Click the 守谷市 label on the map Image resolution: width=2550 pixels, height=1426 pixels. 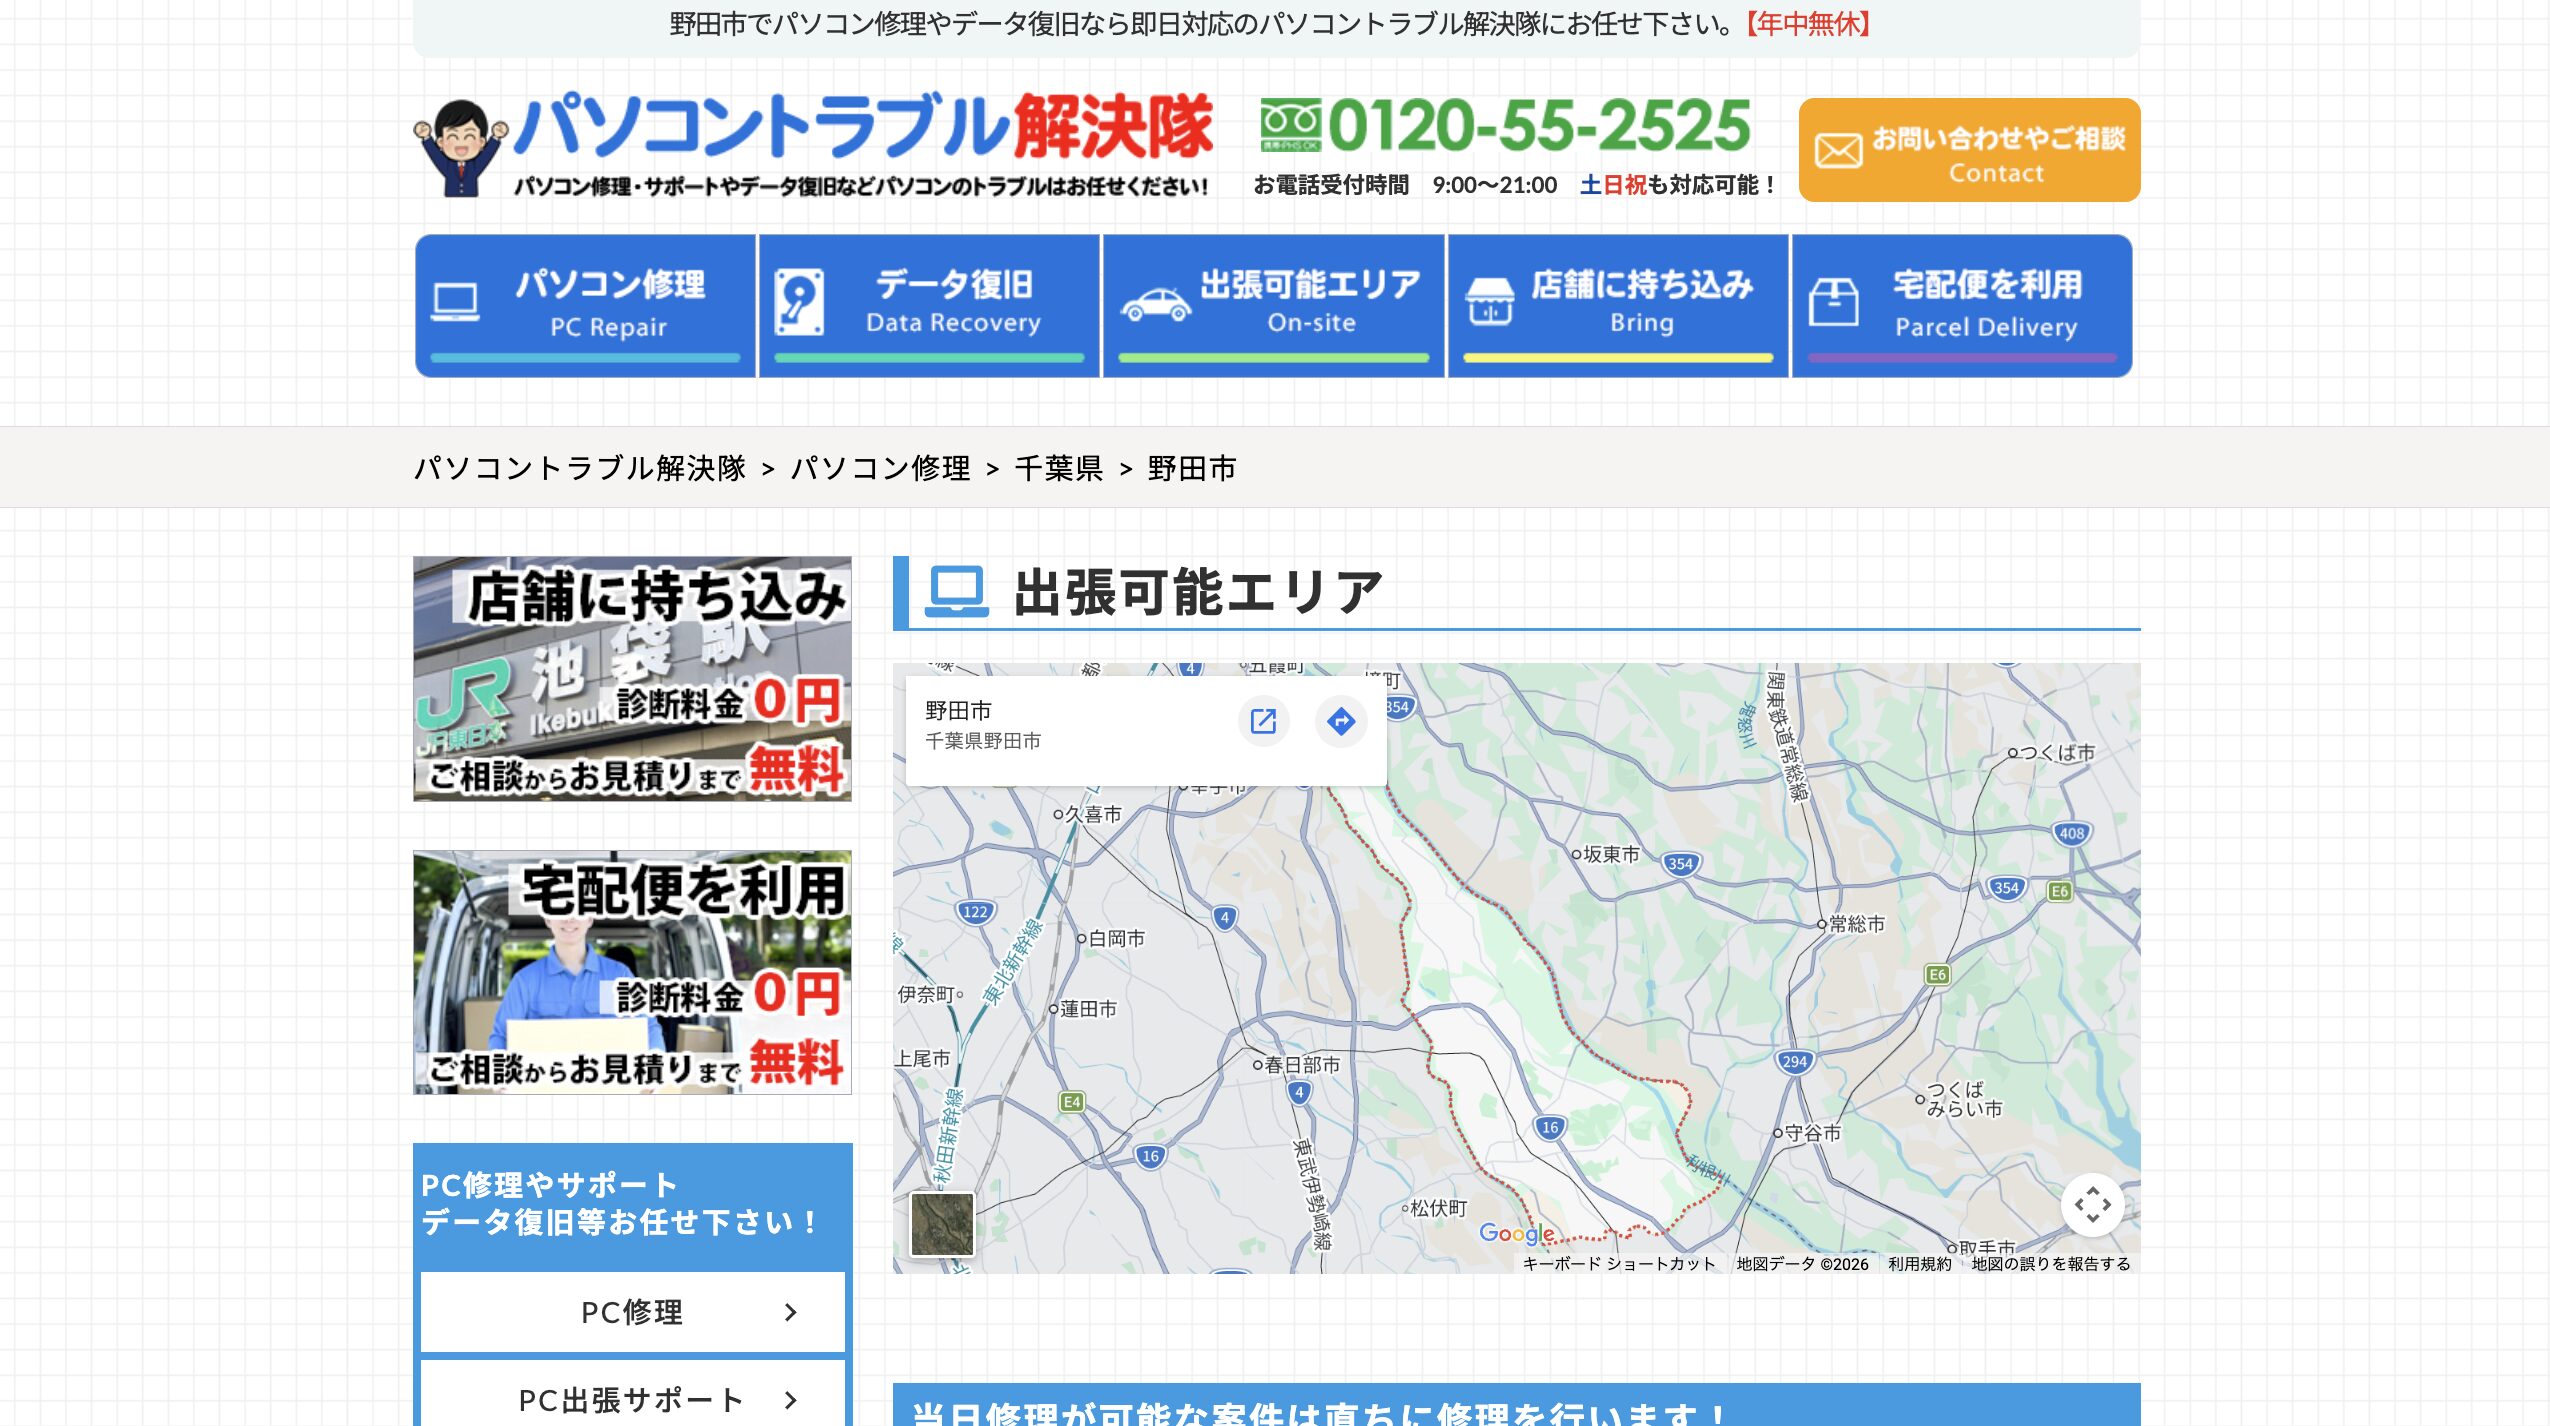pyautogui.click(x=1812, y=1133)
